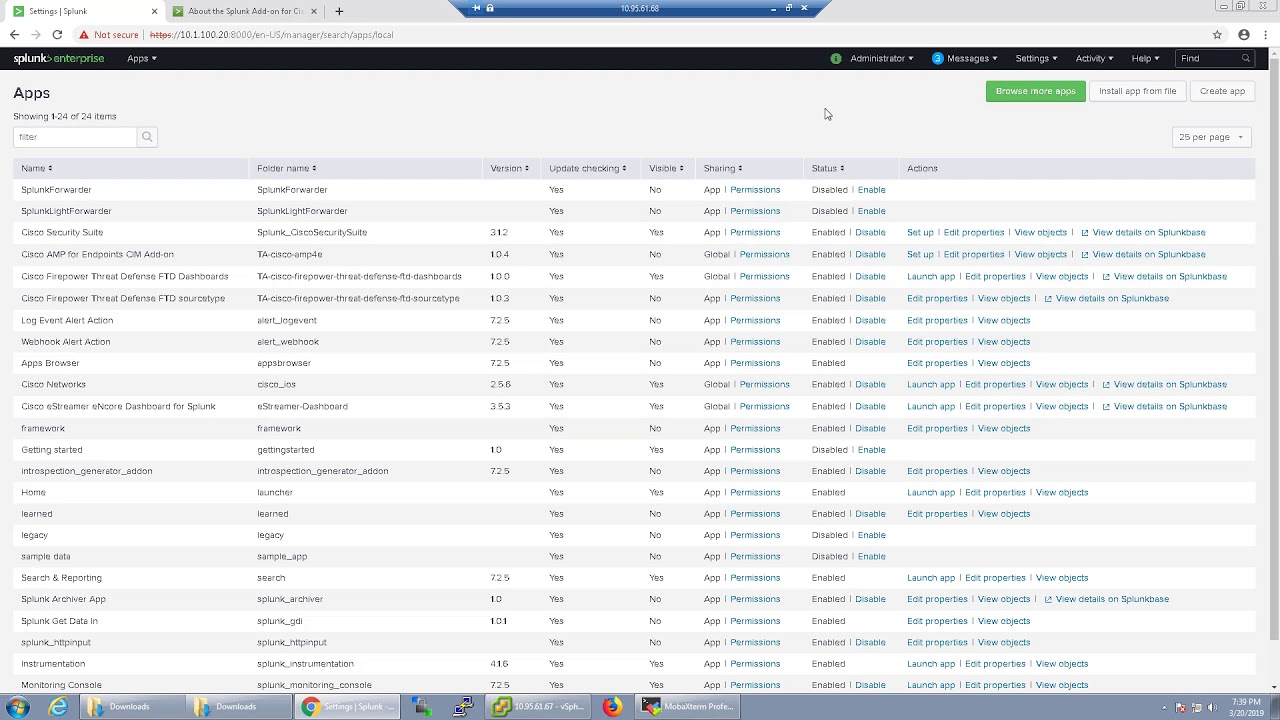This screenshot has height=720, width=1280.
Task: View objects of Apps Browser
Action: (1004, 363)
